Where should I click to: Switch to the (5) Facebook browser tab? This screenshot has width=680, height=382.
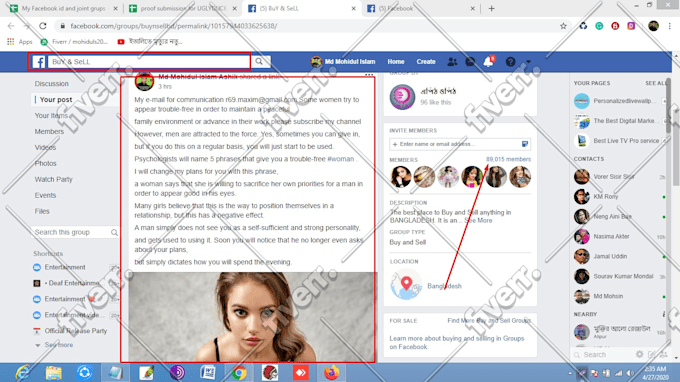421,8
